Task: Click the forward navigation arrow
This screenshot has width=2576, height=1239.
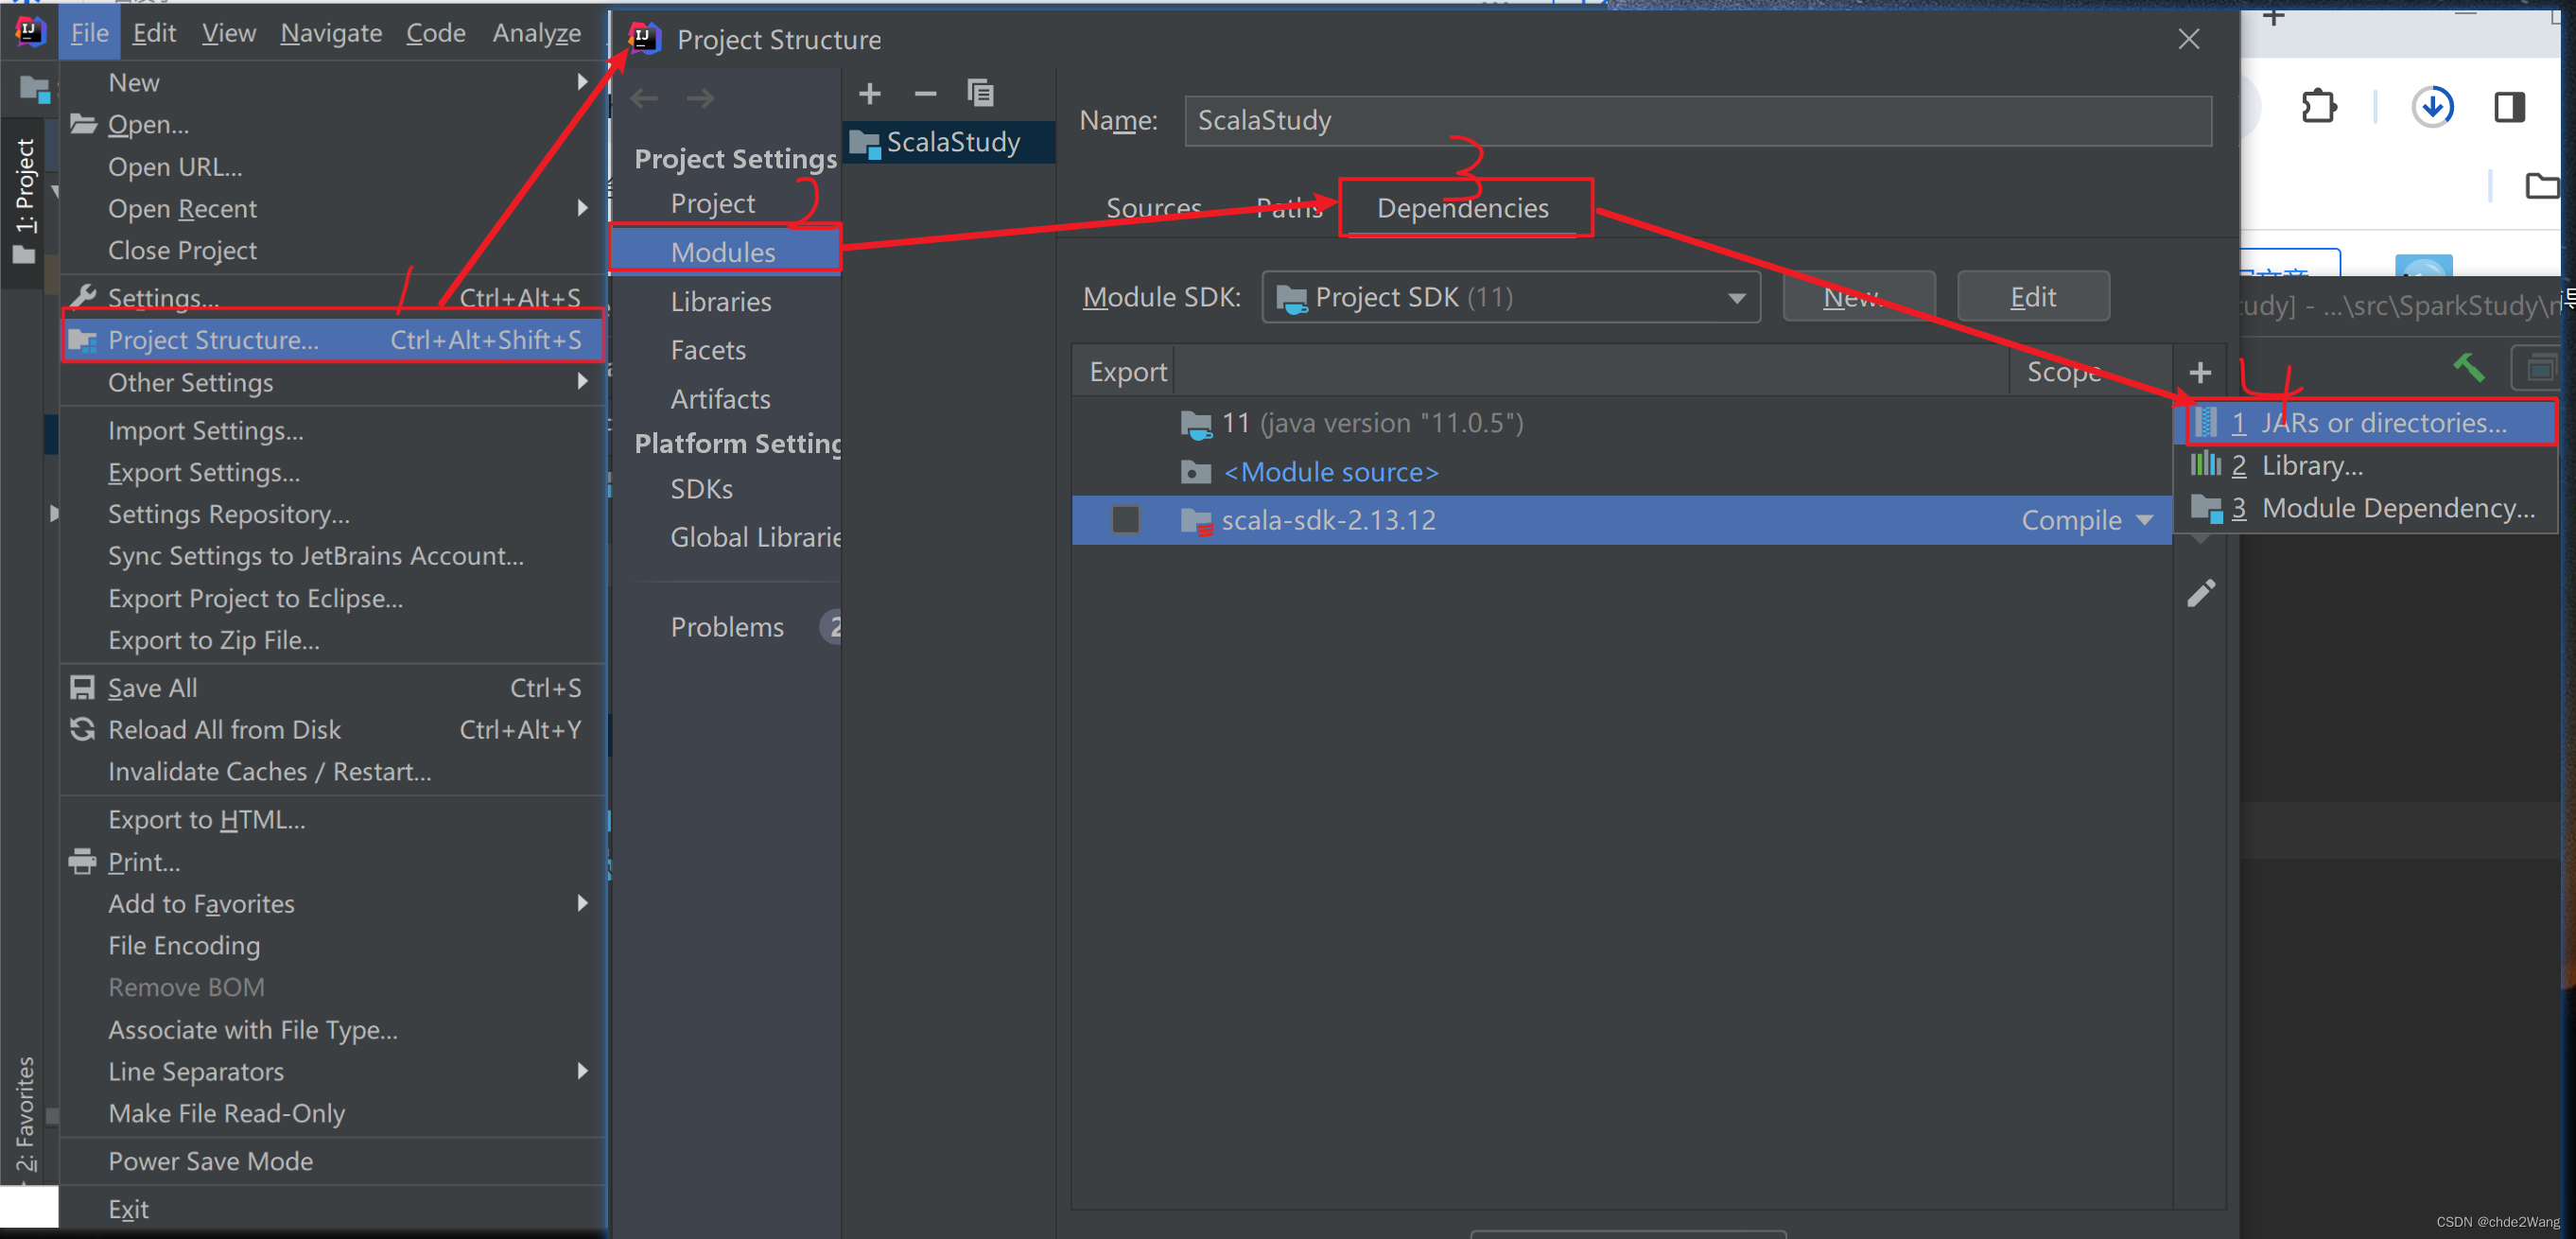Action: [700, 98]
